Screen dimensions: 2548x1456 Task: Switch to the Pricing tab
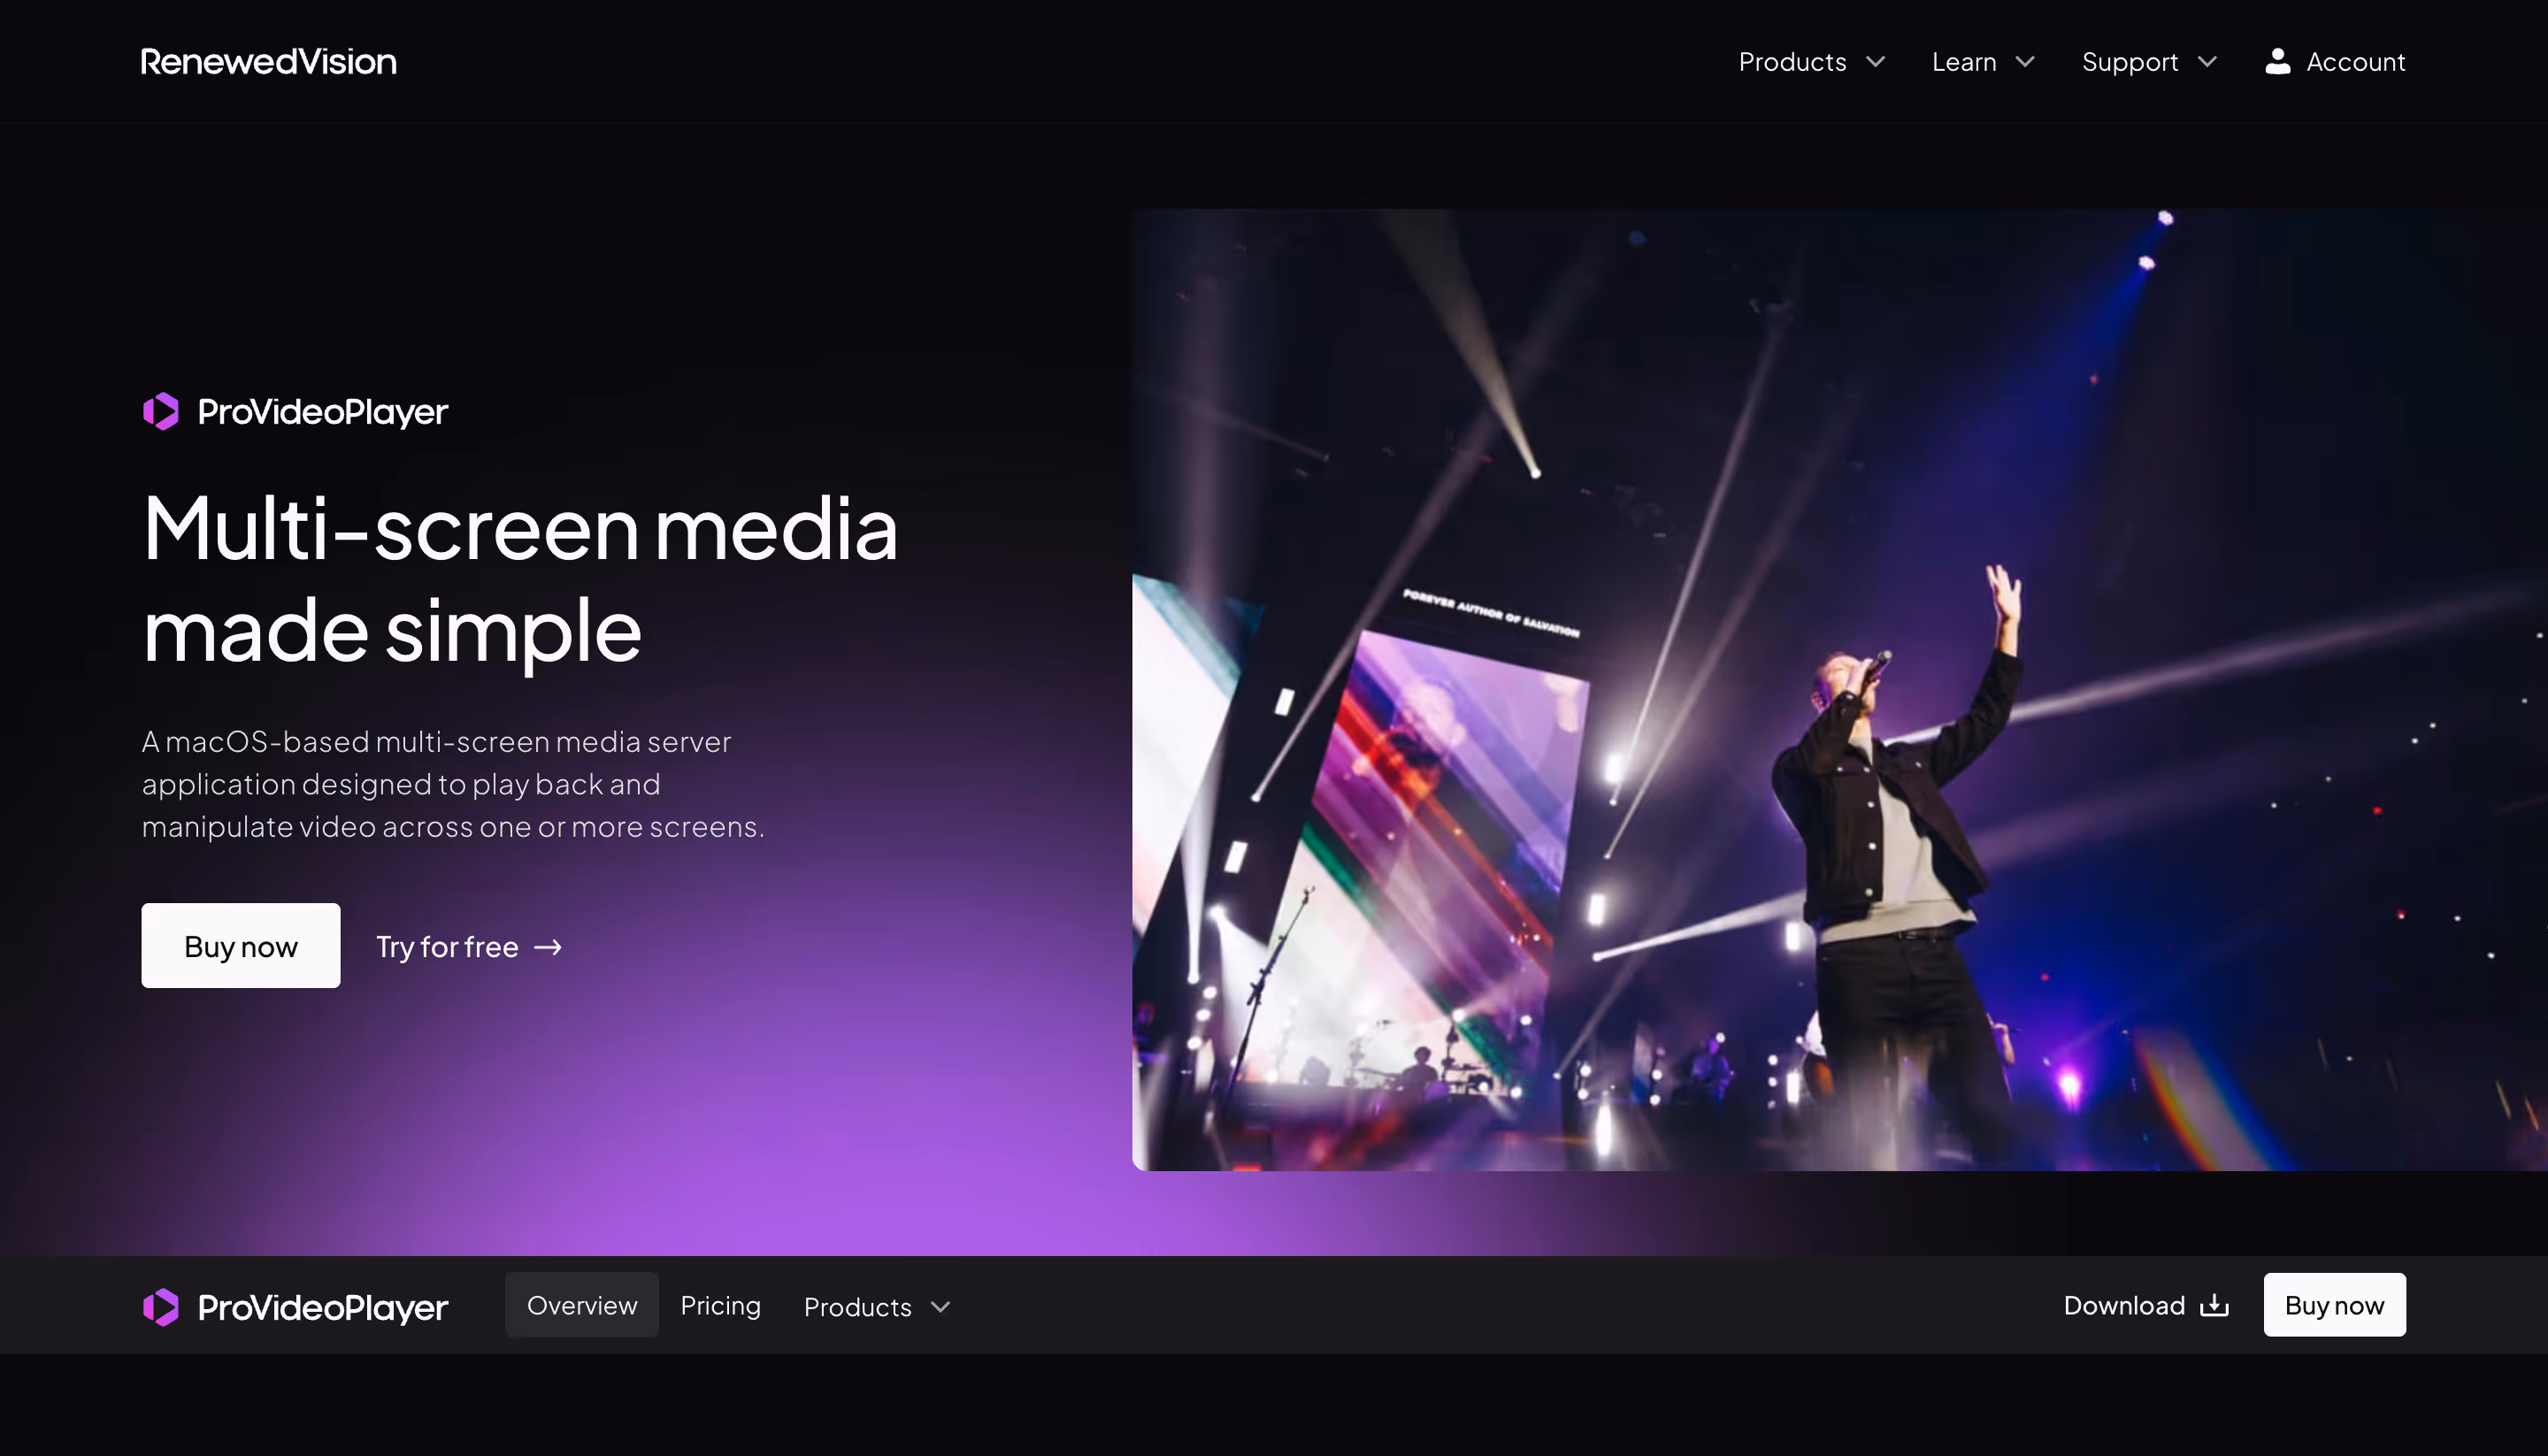pyautogui.click(x=720, y=1305)
